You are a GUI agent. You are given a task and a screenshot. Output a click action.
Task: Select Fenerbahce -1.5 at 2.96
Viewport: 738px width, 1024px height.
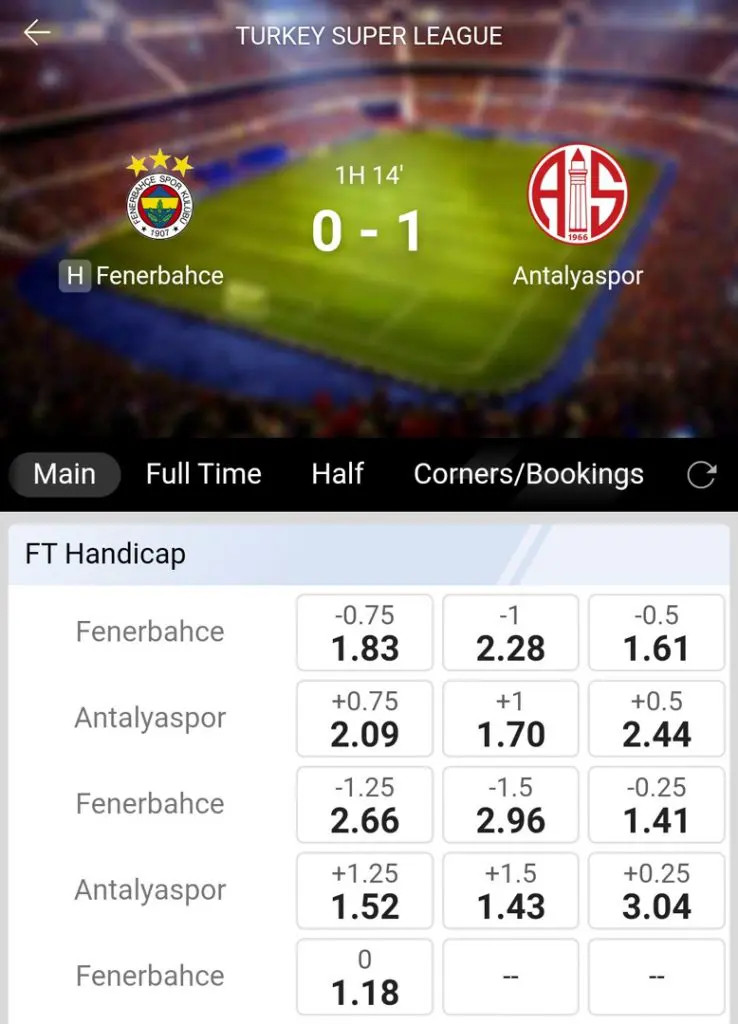click(511, 805)
